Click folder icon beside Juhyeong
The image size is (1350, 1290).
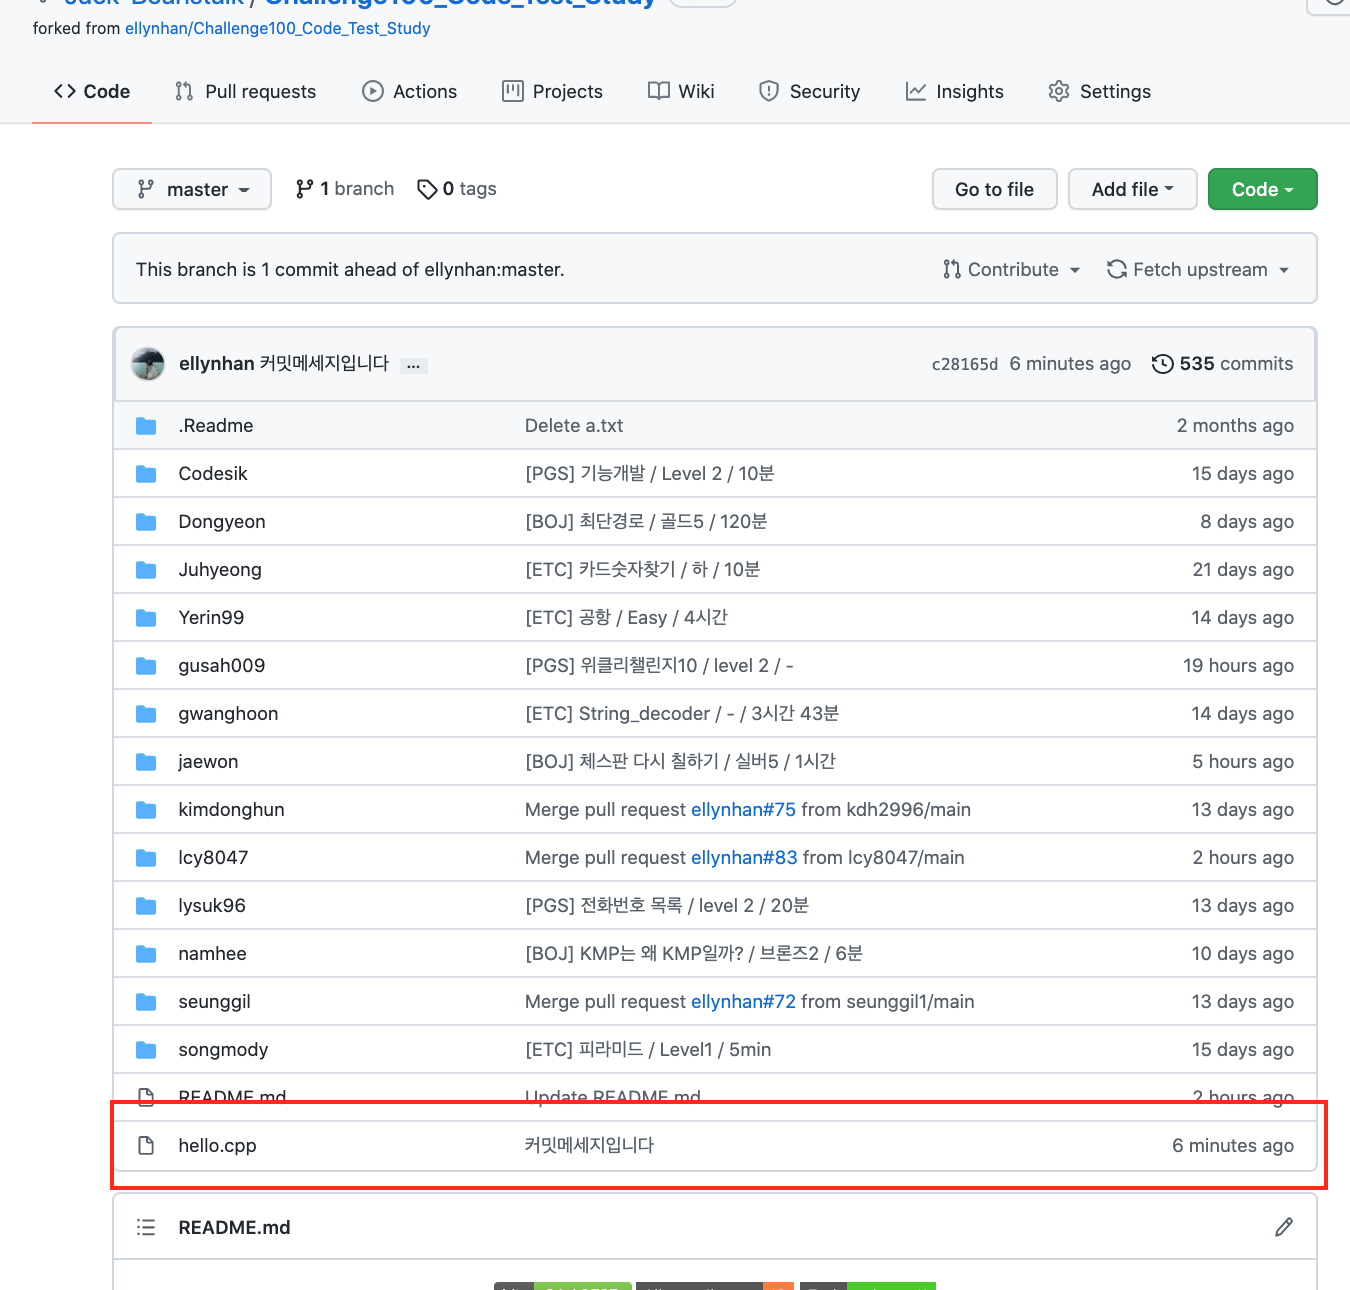click(x=146, y=569)
